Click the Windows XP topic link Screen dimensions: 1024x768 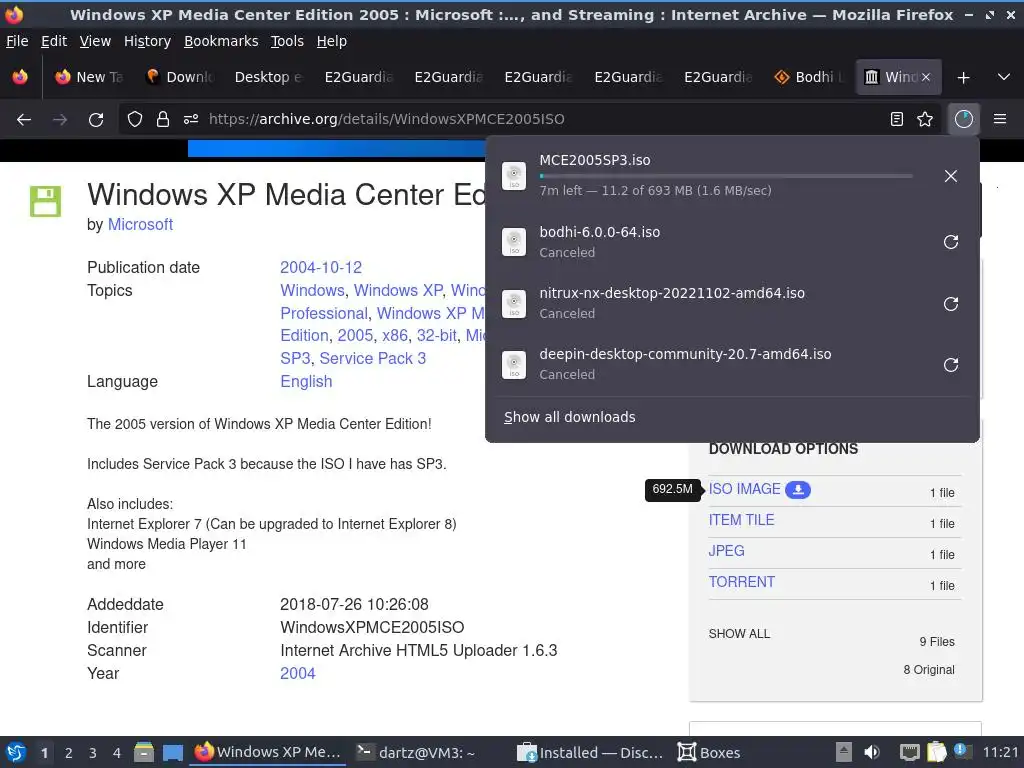pos(398,291)
